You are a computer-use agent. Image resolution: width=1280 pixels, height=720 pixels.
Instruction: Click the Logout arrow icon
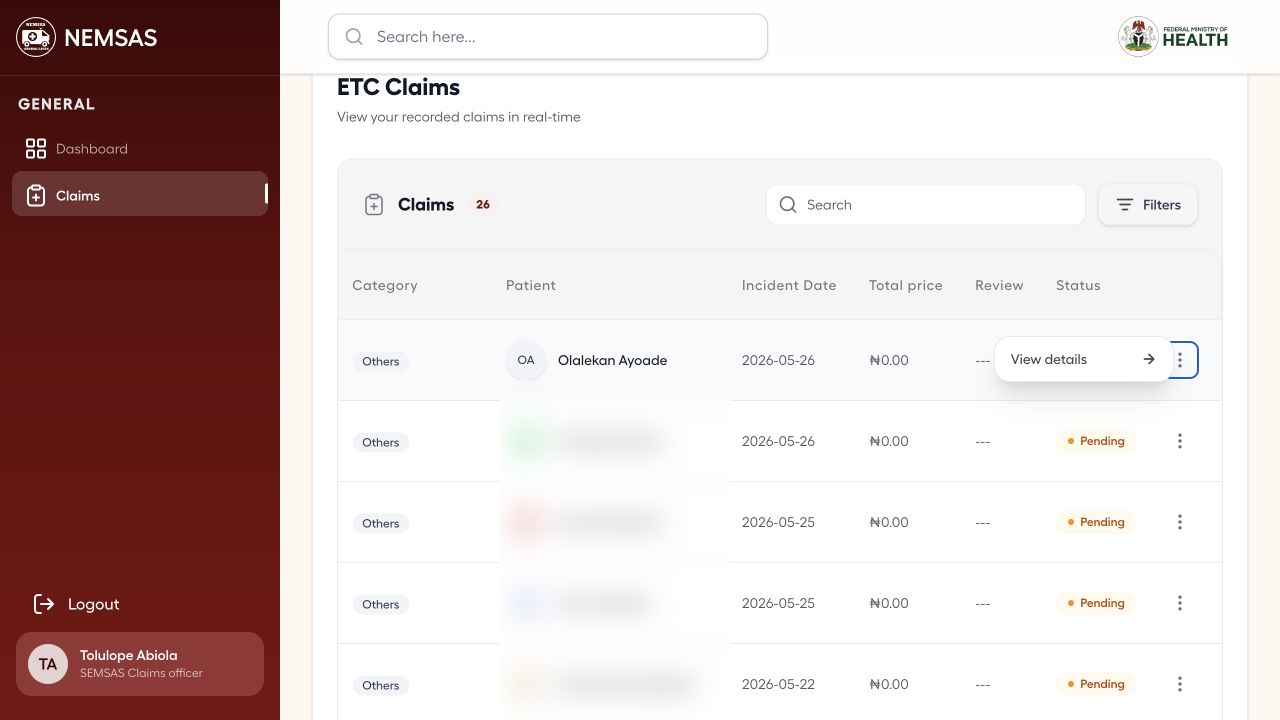click(x=44, y=604)
